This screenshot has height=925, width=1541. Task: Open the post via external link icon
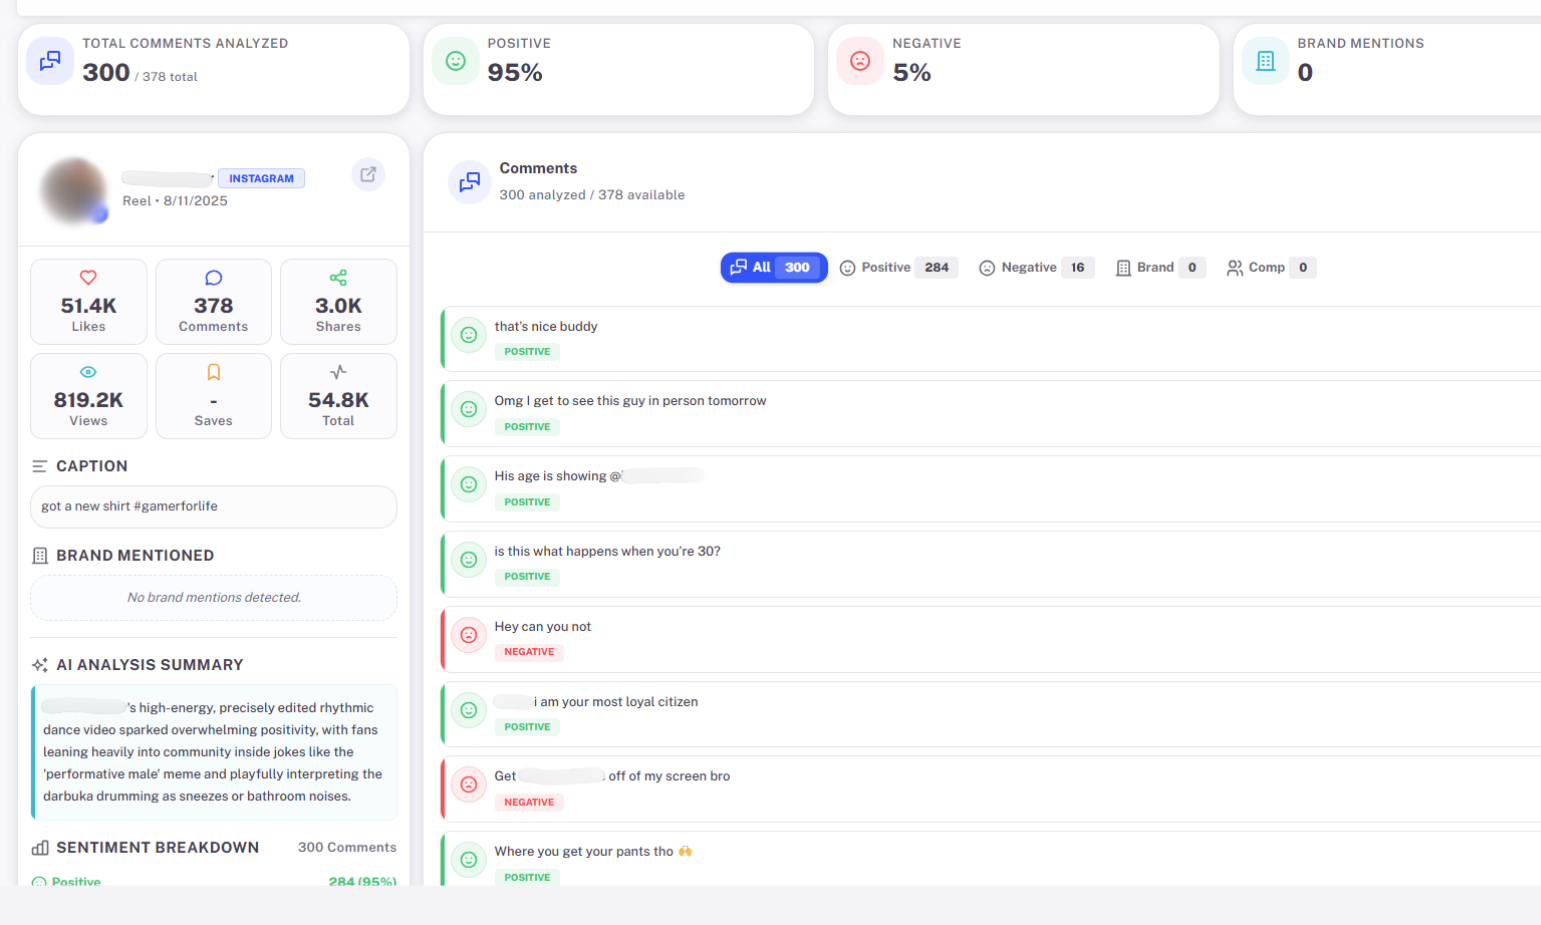coord(368,175)
